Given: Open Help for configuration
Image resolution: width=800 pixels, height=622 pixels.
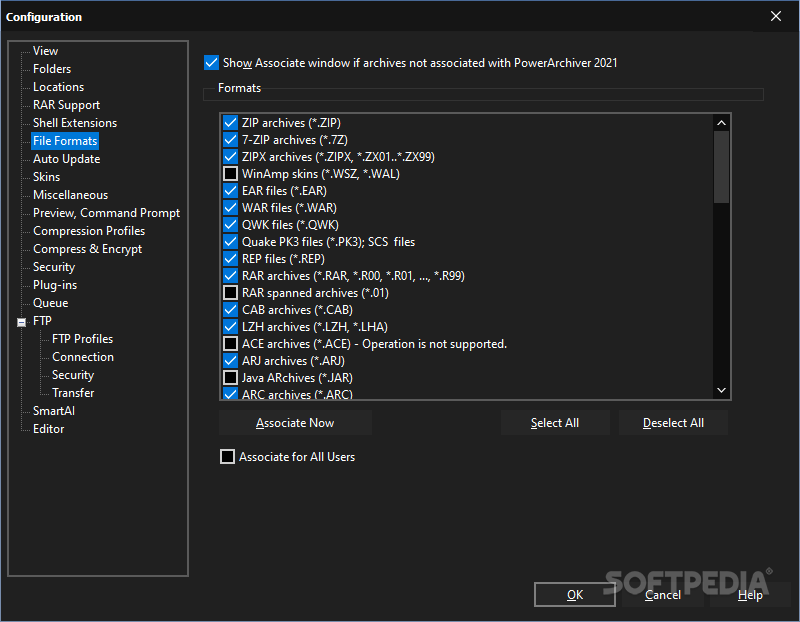Looking at the screenshot, I should [750, 595].
